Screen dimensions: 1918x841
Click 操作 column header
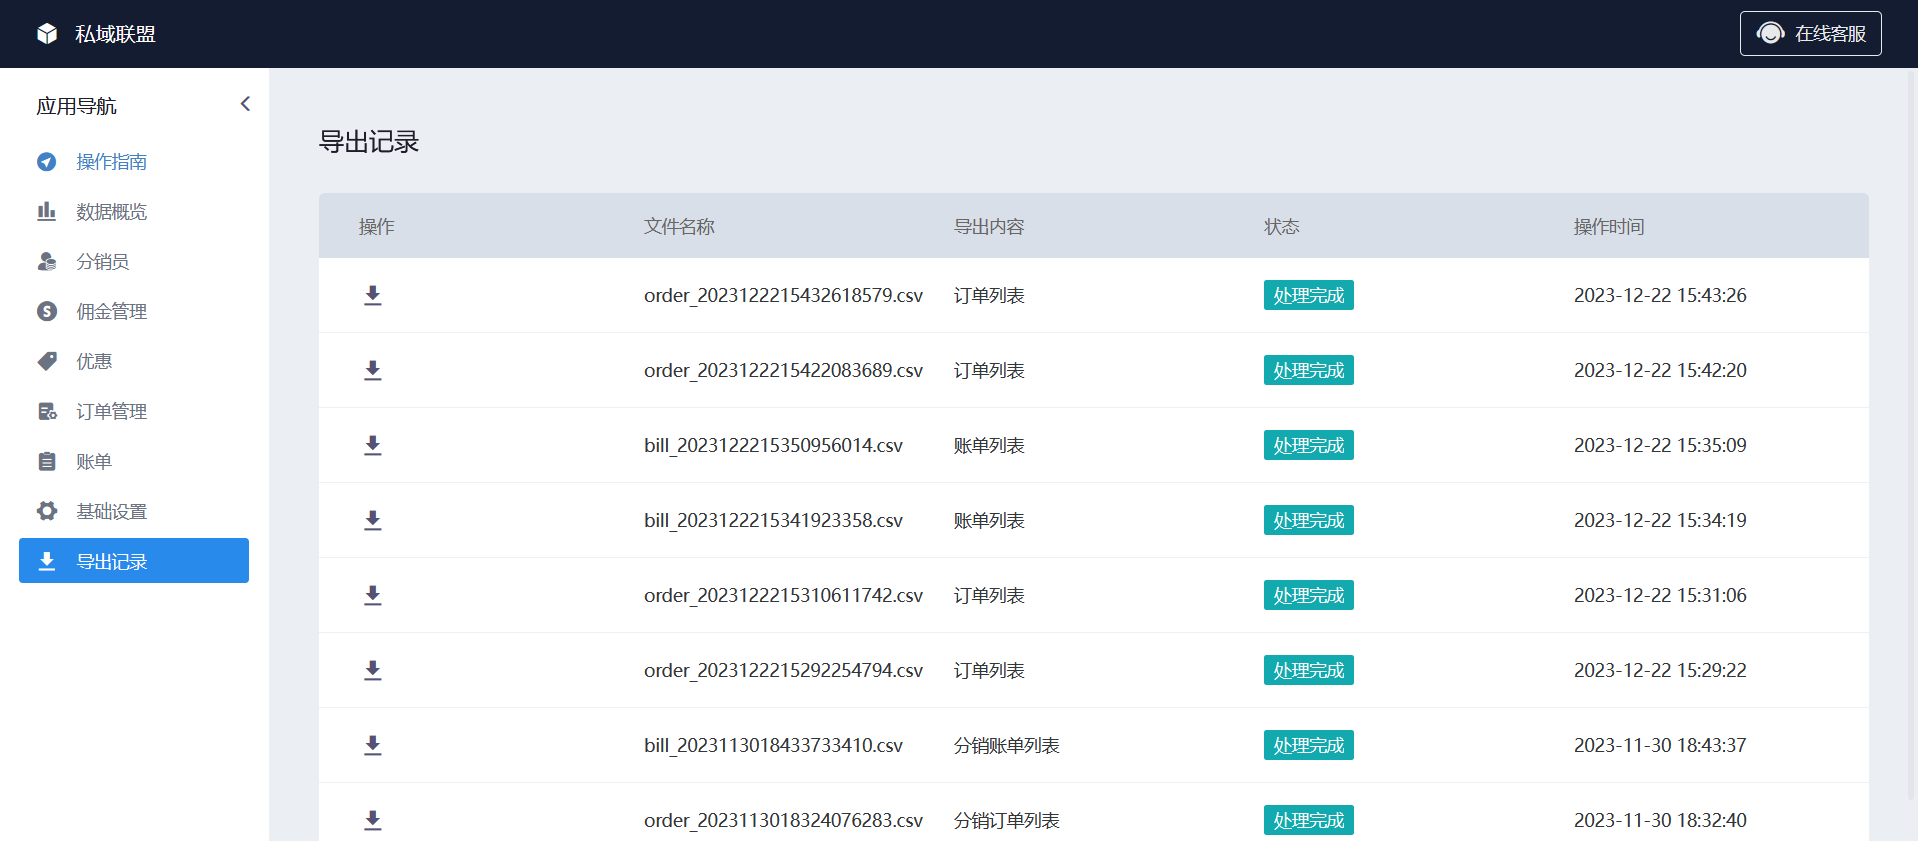[x=377, y=227]
